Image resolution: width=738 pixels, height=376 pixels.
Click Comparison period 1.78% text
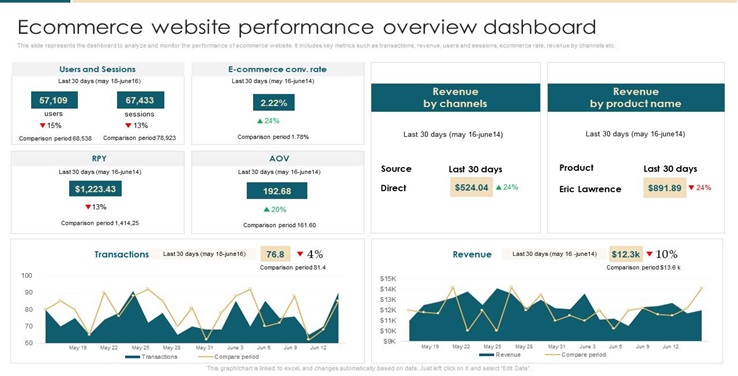[273, 137]
